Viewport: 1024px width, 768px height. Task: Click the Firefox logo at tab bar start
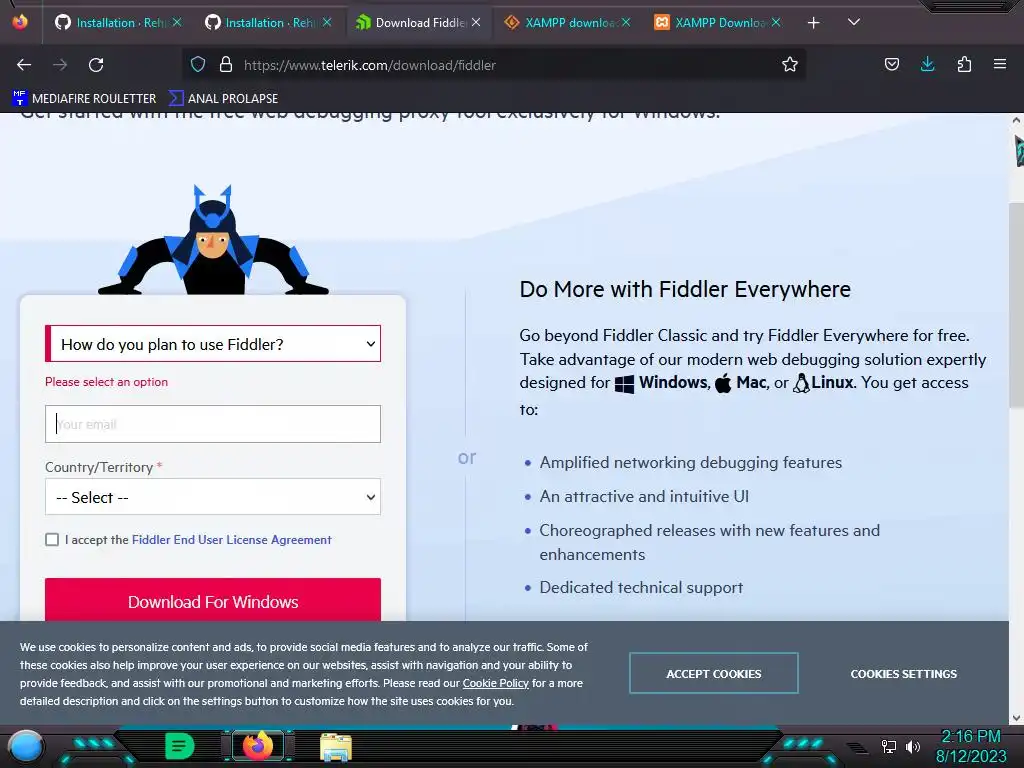pos(20,22)
